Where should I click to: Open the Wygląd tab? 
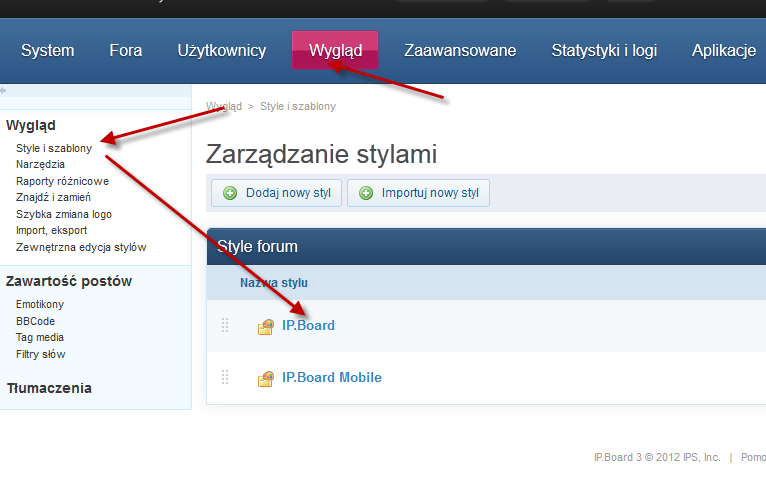pyautogui.click(x=335, y=51)
